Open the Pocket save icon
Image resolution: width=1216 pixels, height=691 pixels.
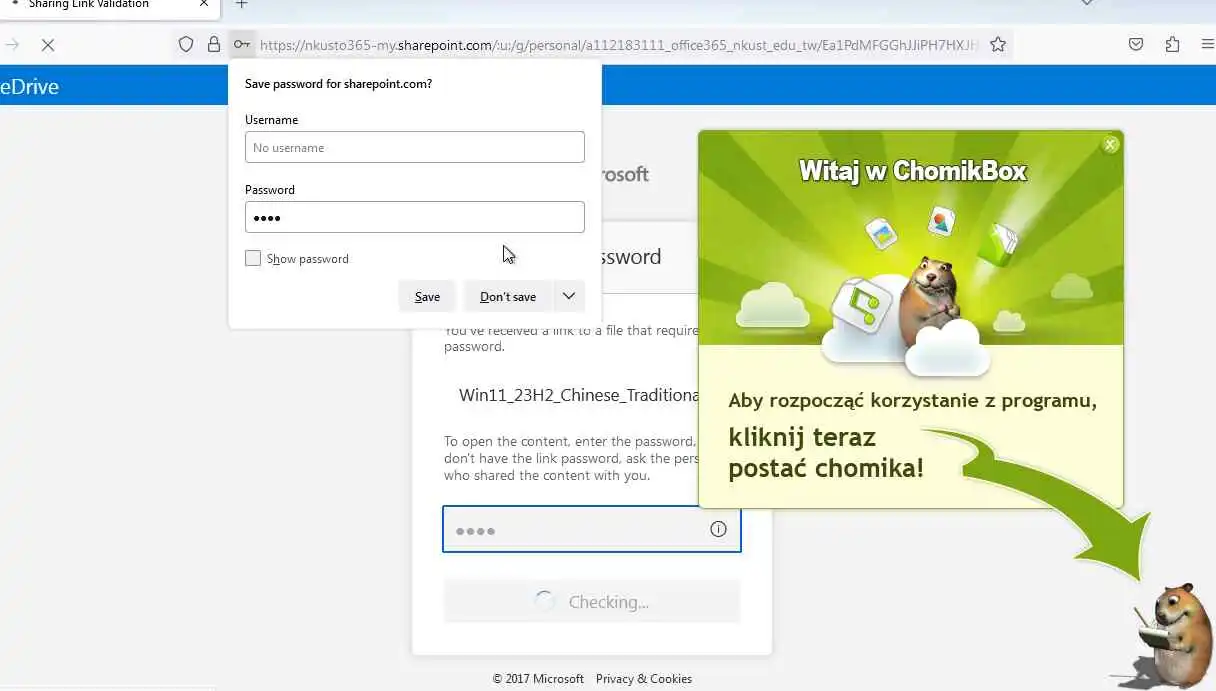click(x=1136, y=44)
